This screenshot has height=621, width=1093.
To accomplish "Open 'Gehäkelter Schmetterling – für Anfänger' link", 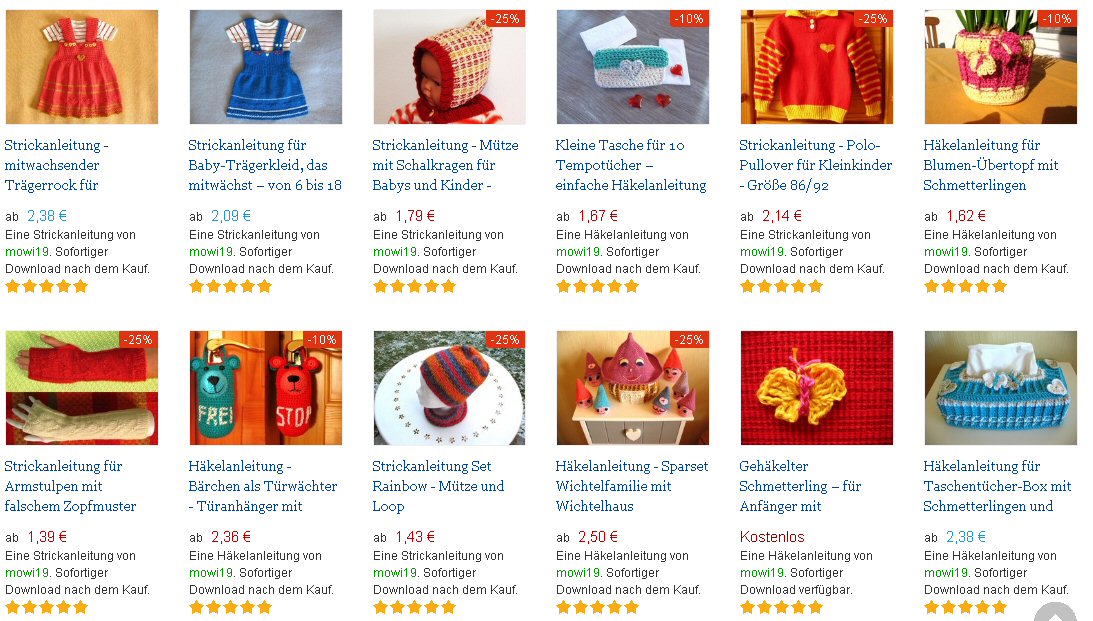I will (800, 486).
